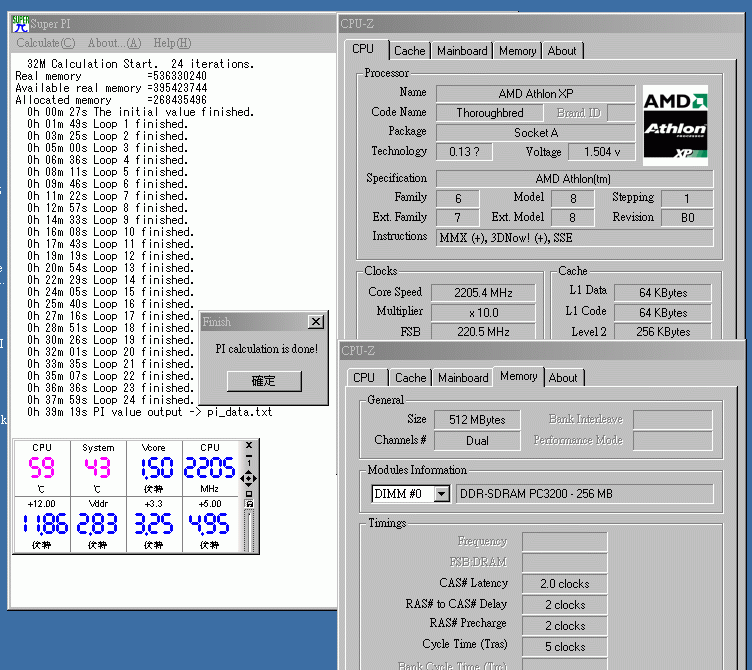Click the CPU temperature 59 reading
Viewport: 752px width, 670px height.
(42, 468)
